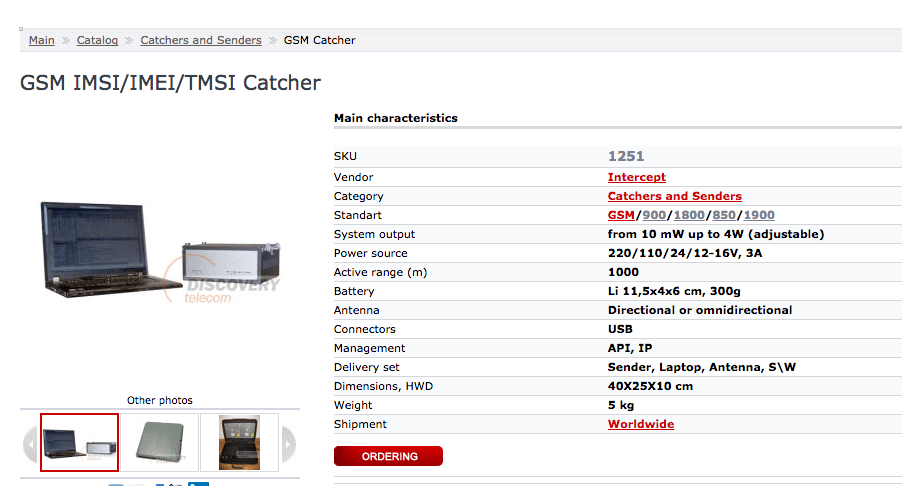Click the '5 kg' weight value
Image resolution: width=902 pixels, height=486 pixels.
(621, 405)
